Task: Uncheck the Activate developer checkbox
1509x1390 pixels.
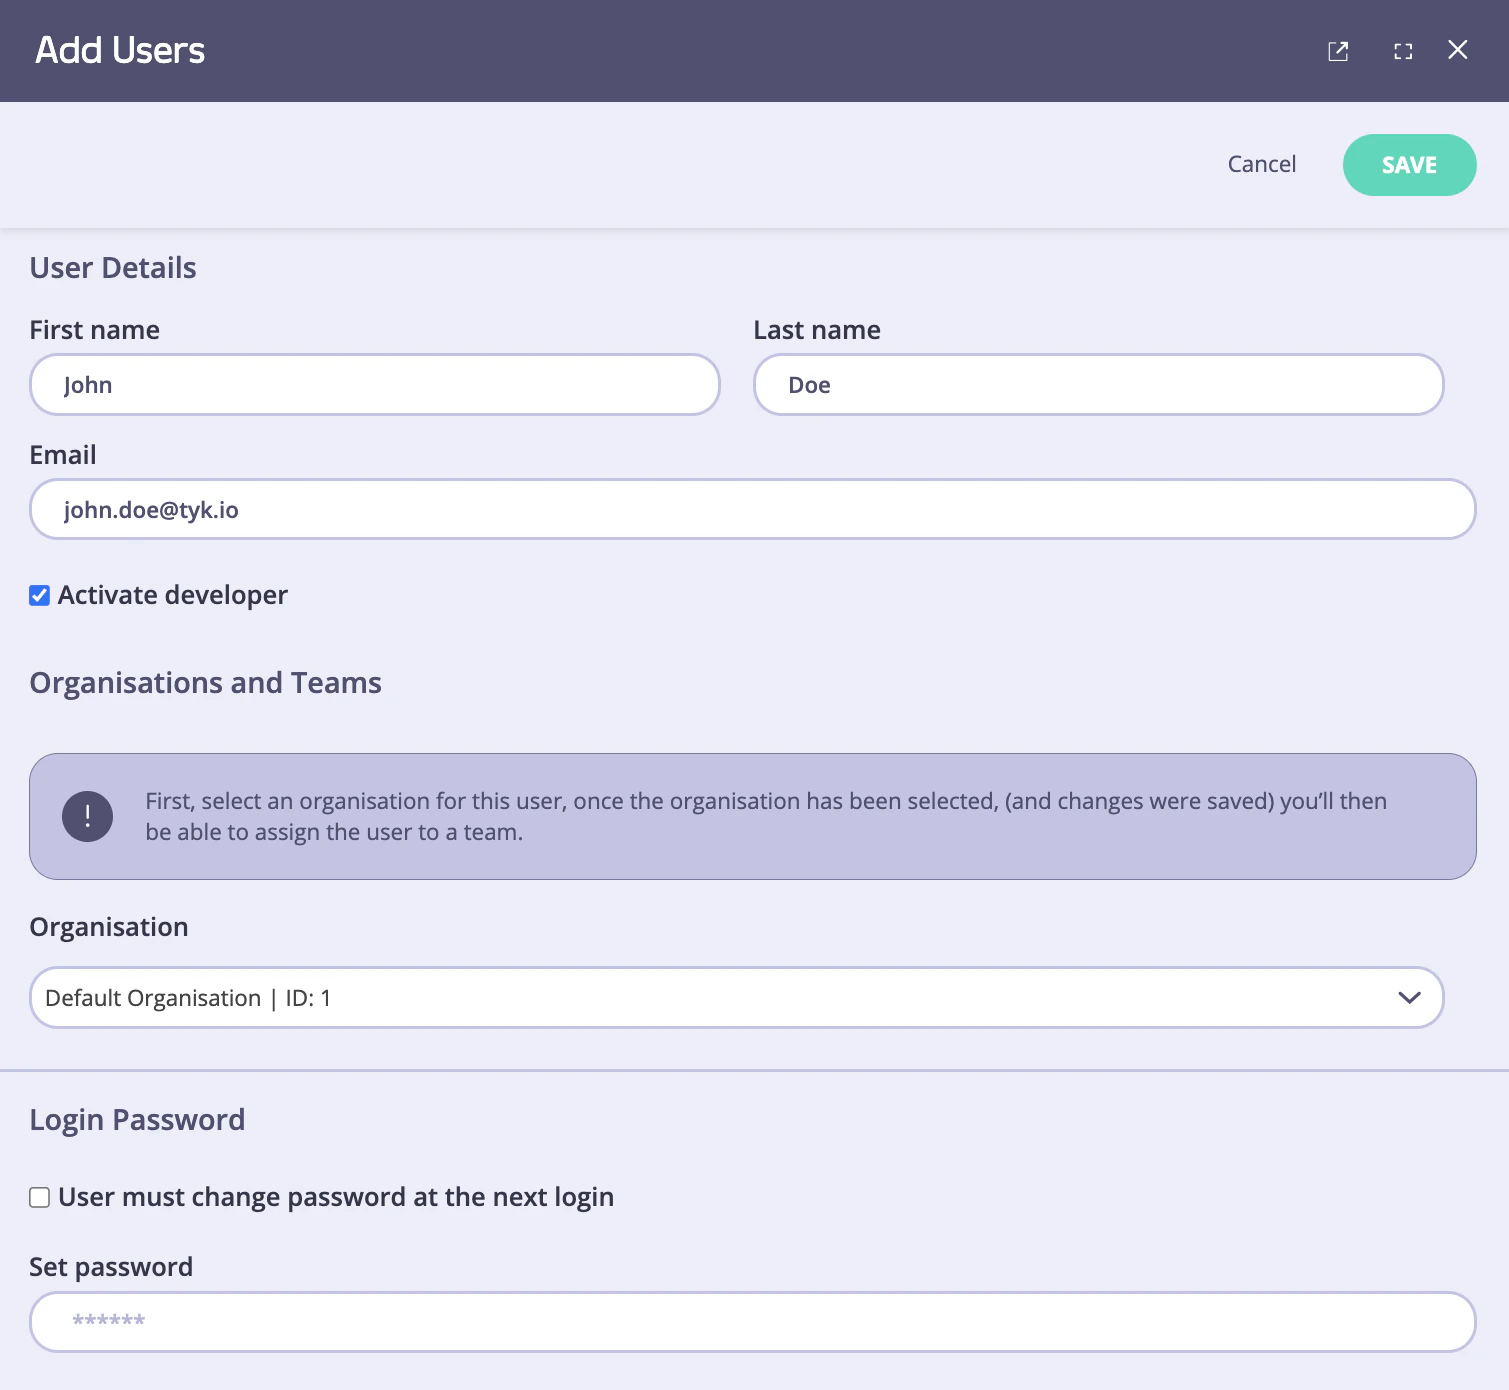Action: pyautogui.click(x=39, y=595)
